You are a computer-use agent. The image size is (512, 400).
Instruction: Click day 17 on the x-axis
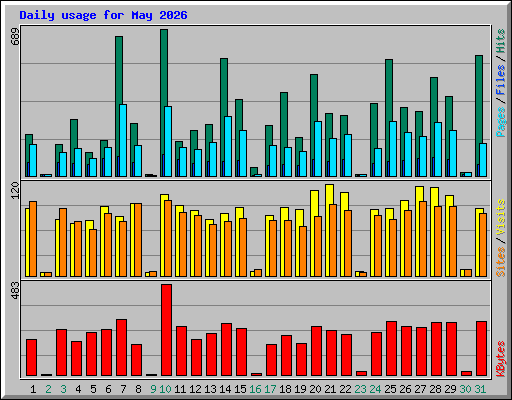click(270, 389)
